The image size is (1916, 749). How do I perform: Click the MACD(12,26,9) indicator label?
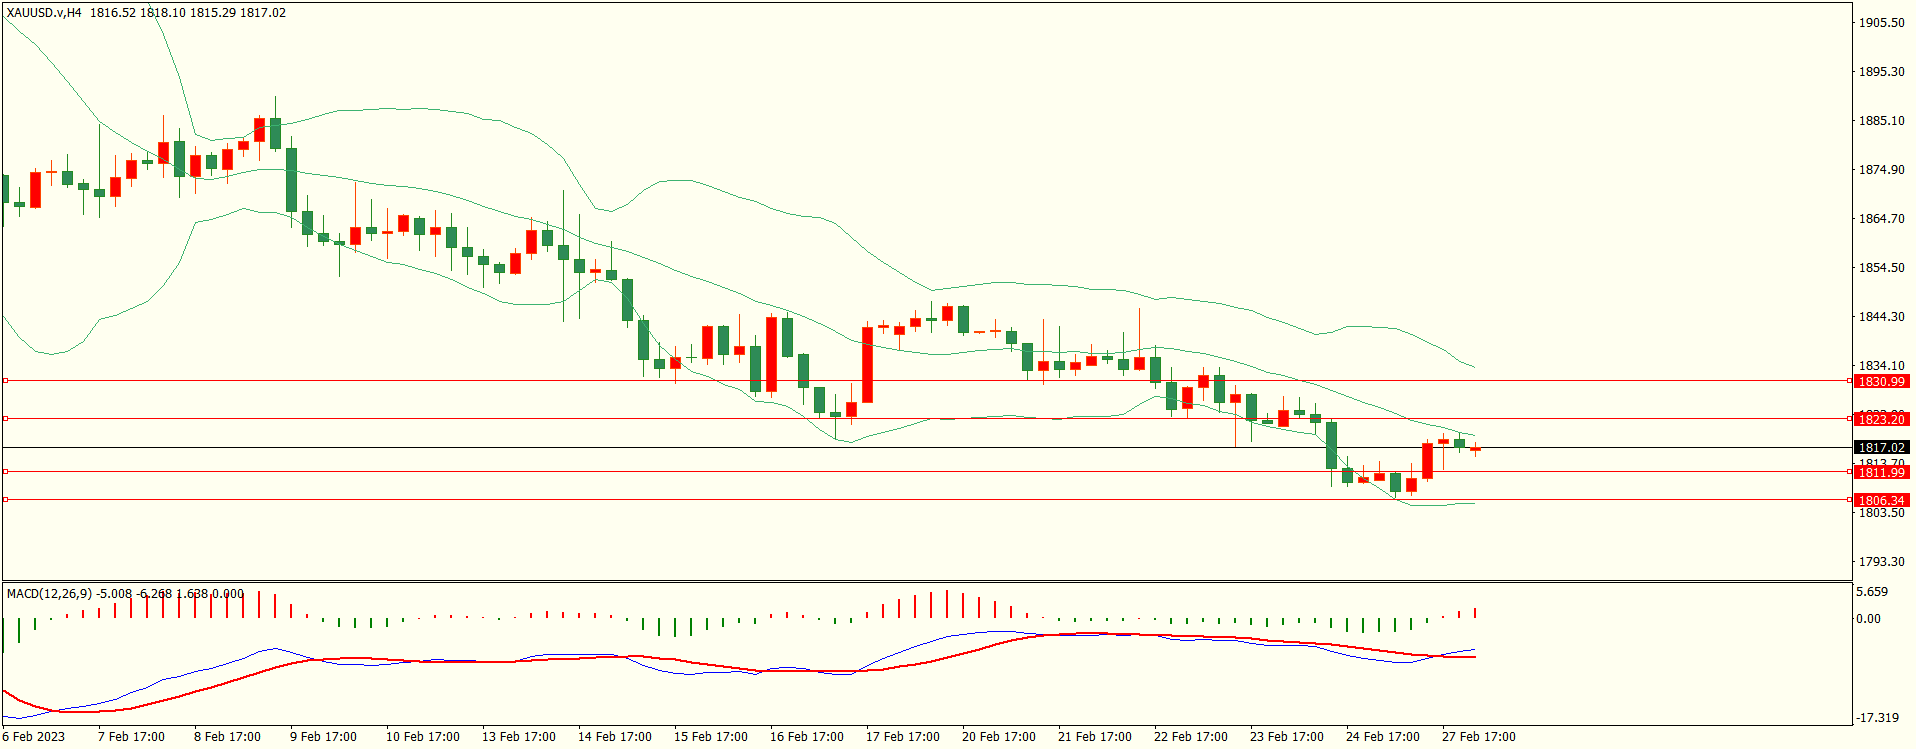pyautogui.click(x=49, y=593)
